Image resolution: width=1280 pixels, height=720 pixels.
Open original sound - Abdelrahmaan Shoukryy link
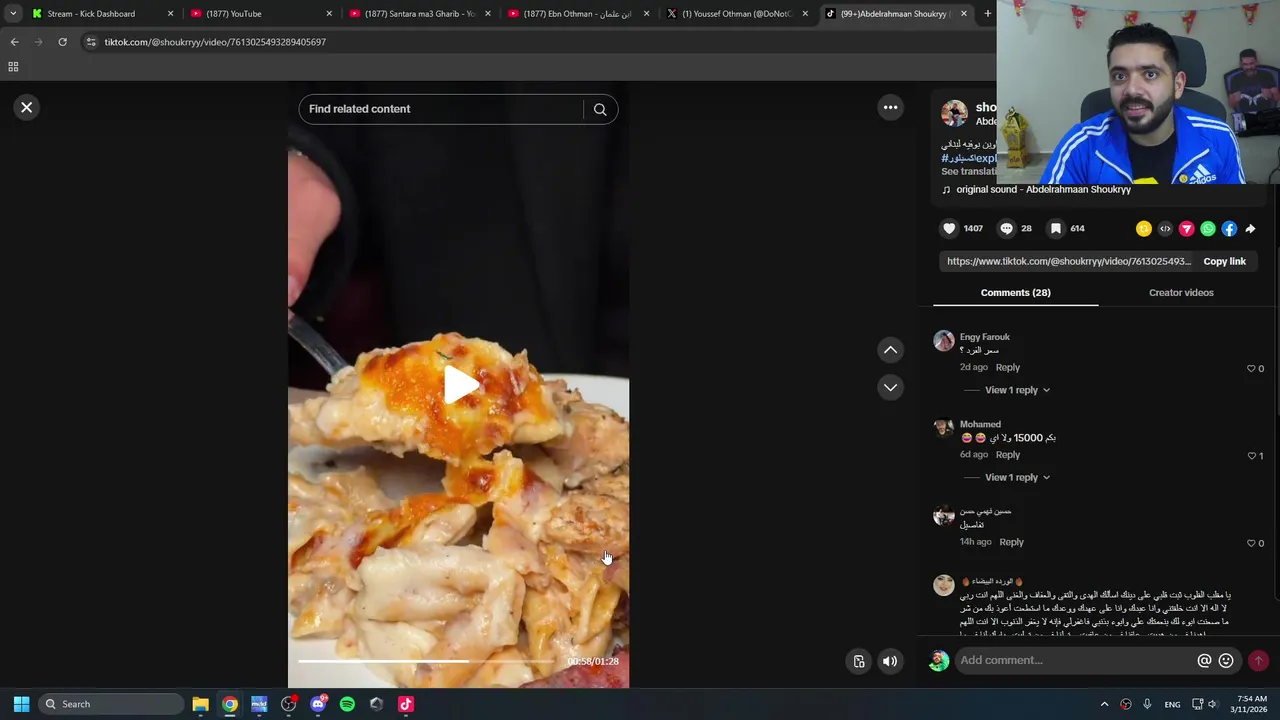1043,190
